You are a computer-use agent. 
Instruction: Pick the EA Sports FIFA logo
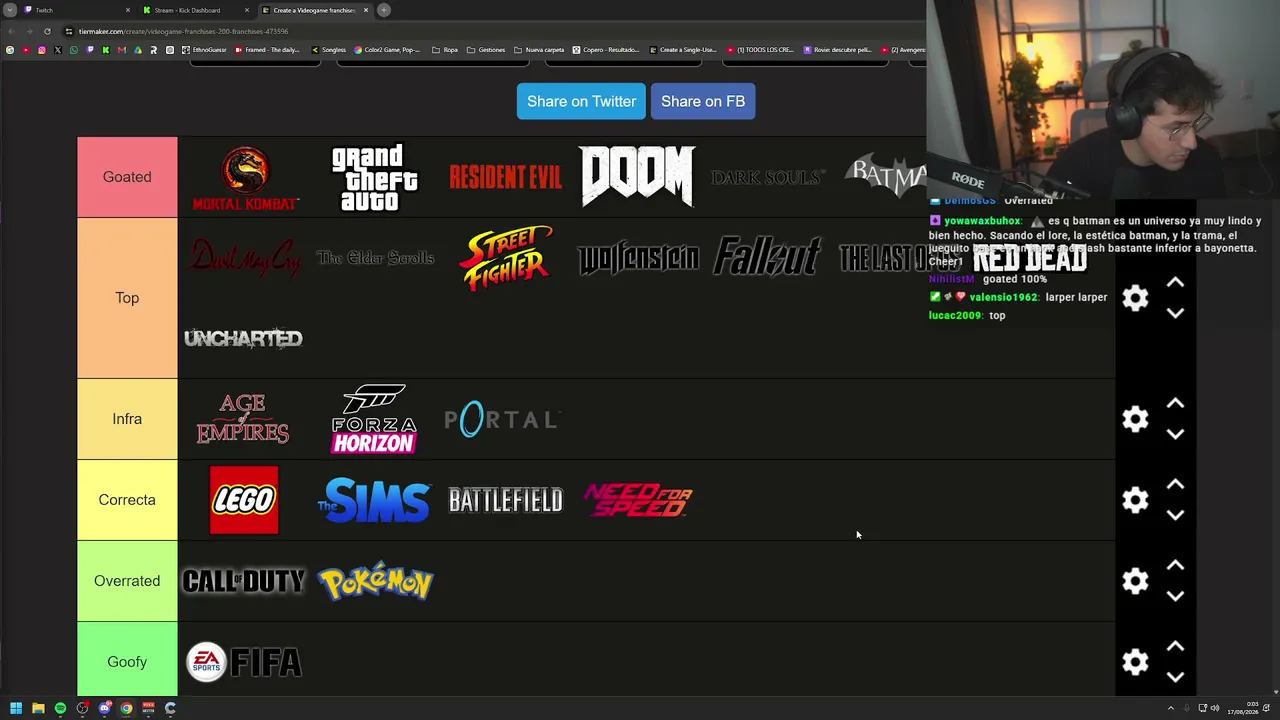click(244, 662)
